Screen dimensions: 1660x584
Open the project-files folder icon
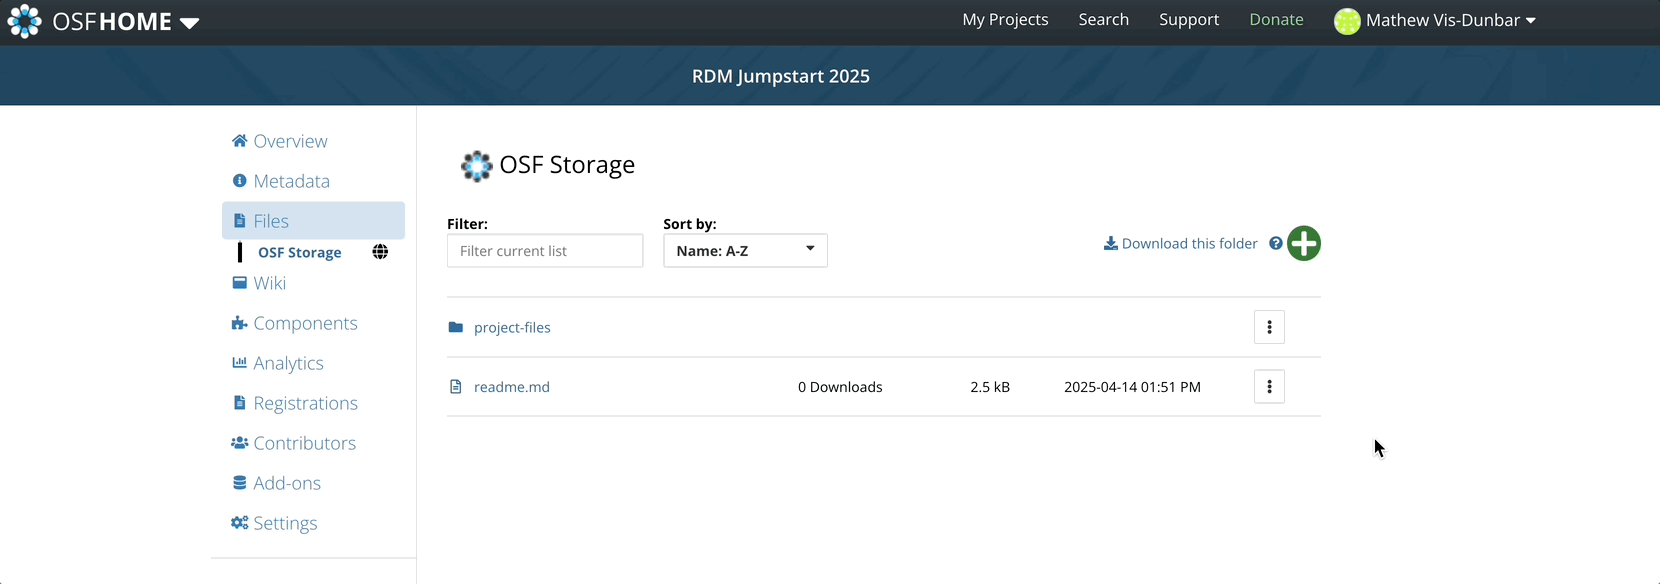click(x=456, y=327)
